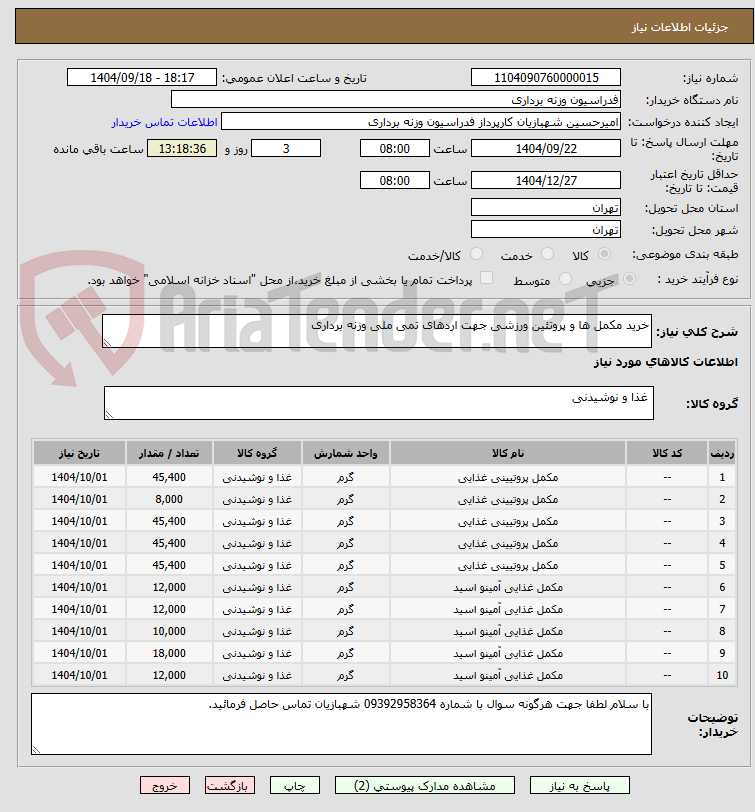Select the متوسط purchase type radio
755x812 pixels.
click(565, 279)
